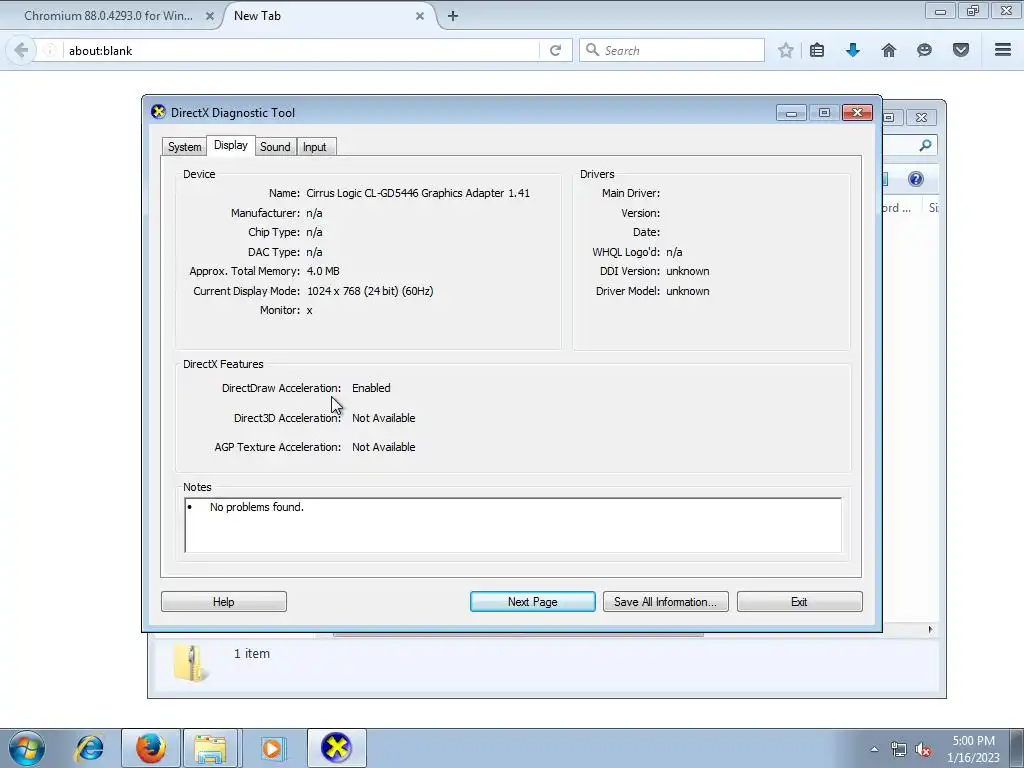Image resolution: width=1024 pixels, height=768 pixels.
Task: Click the muted volume tray icon
Action: pos(923,750)
